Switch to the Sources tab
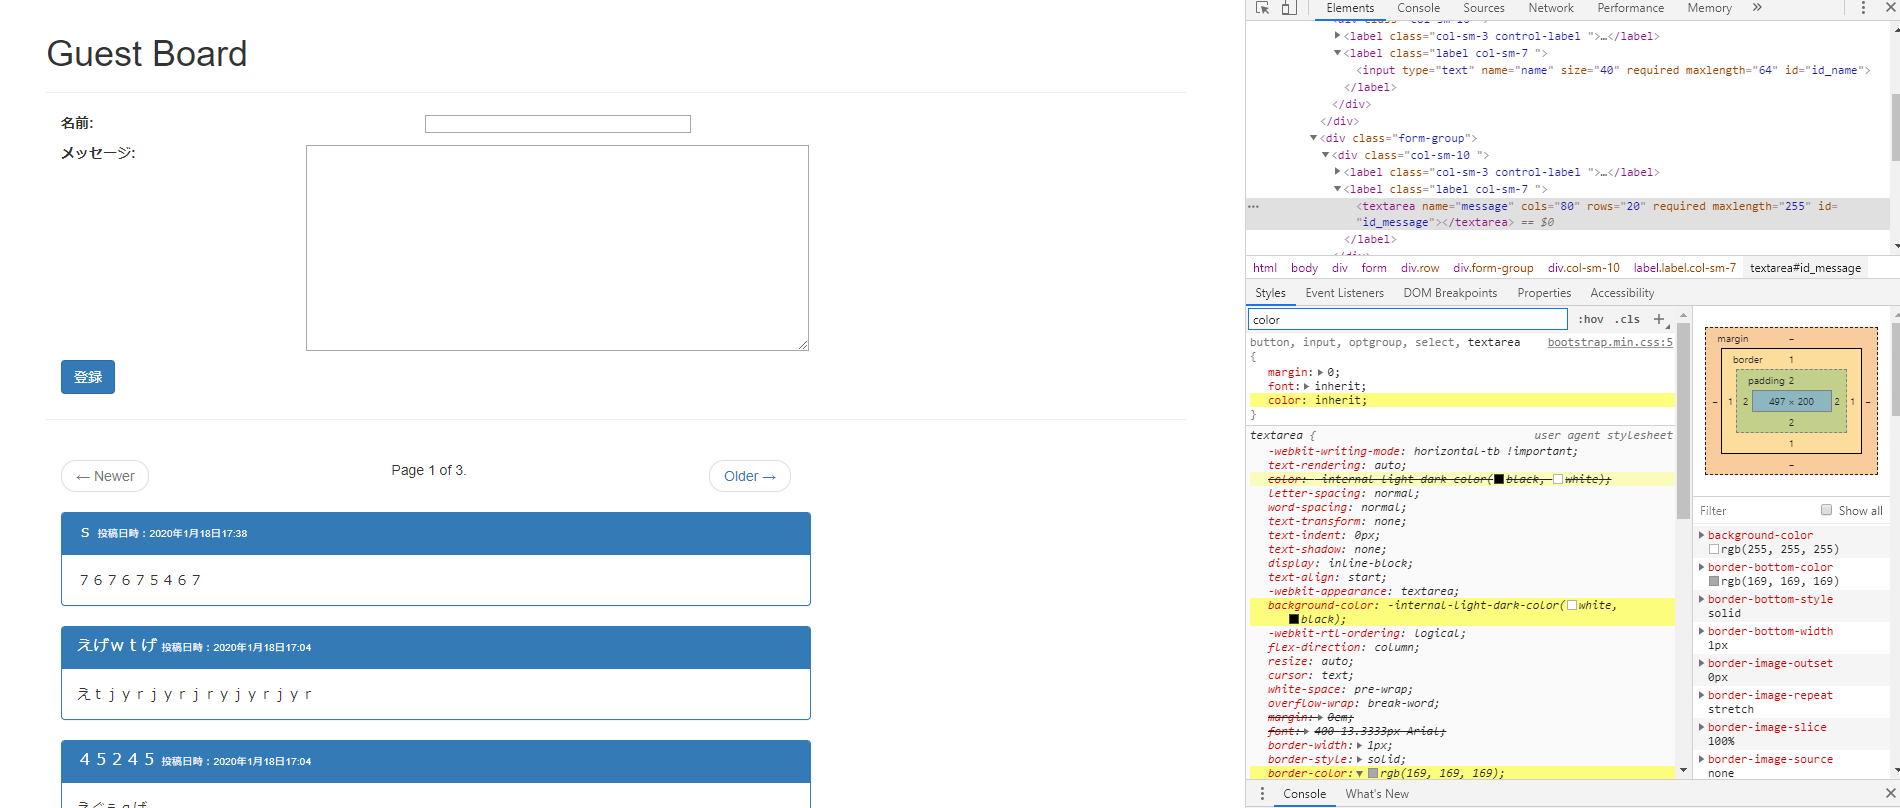Viewport: 1900px width, 808px height. point(1484,8)
